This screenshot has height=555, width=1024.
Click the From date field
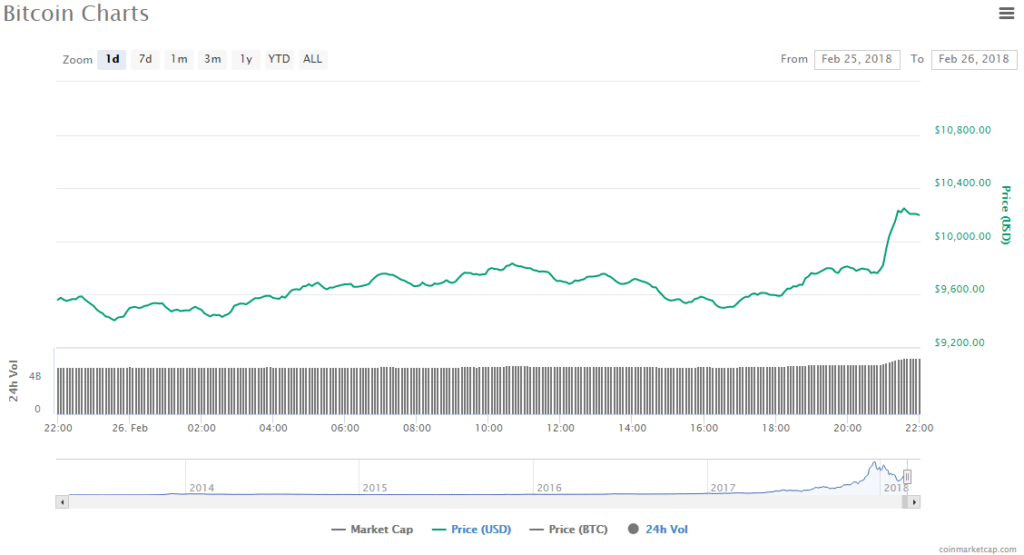click(x=856, y=59)
